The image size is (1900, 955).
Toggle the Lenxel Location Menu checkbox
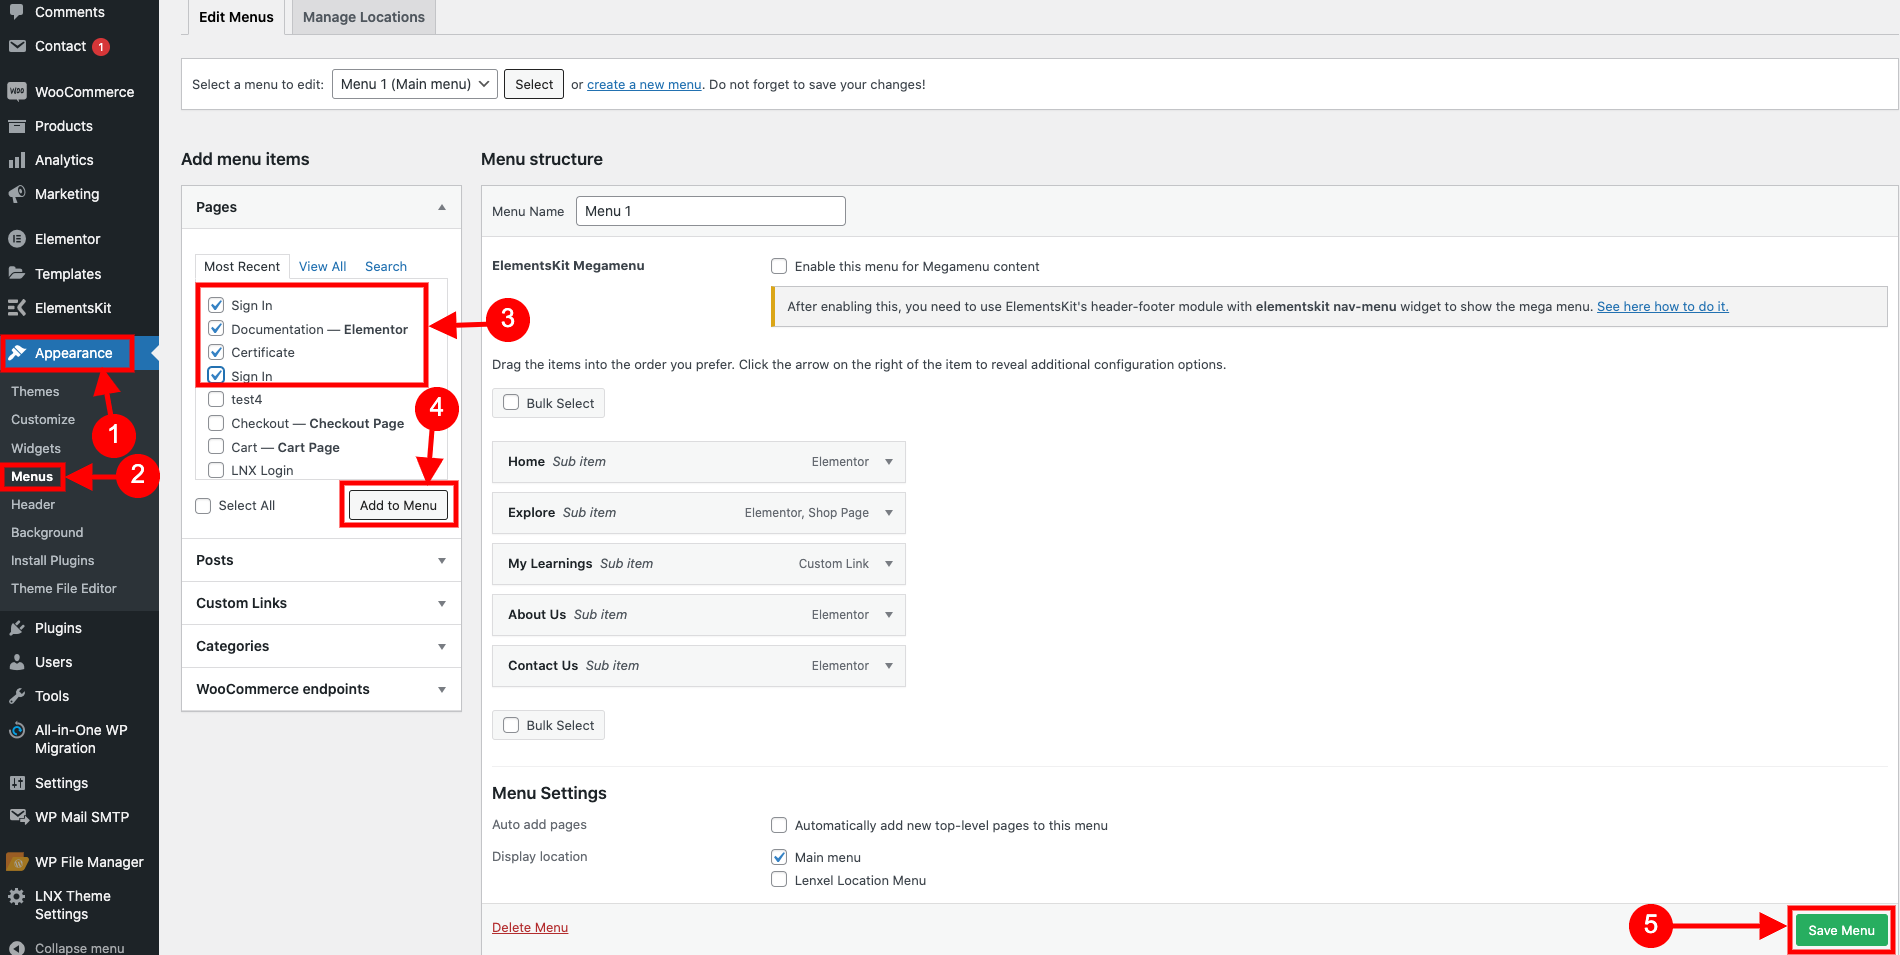pos(779,880)
